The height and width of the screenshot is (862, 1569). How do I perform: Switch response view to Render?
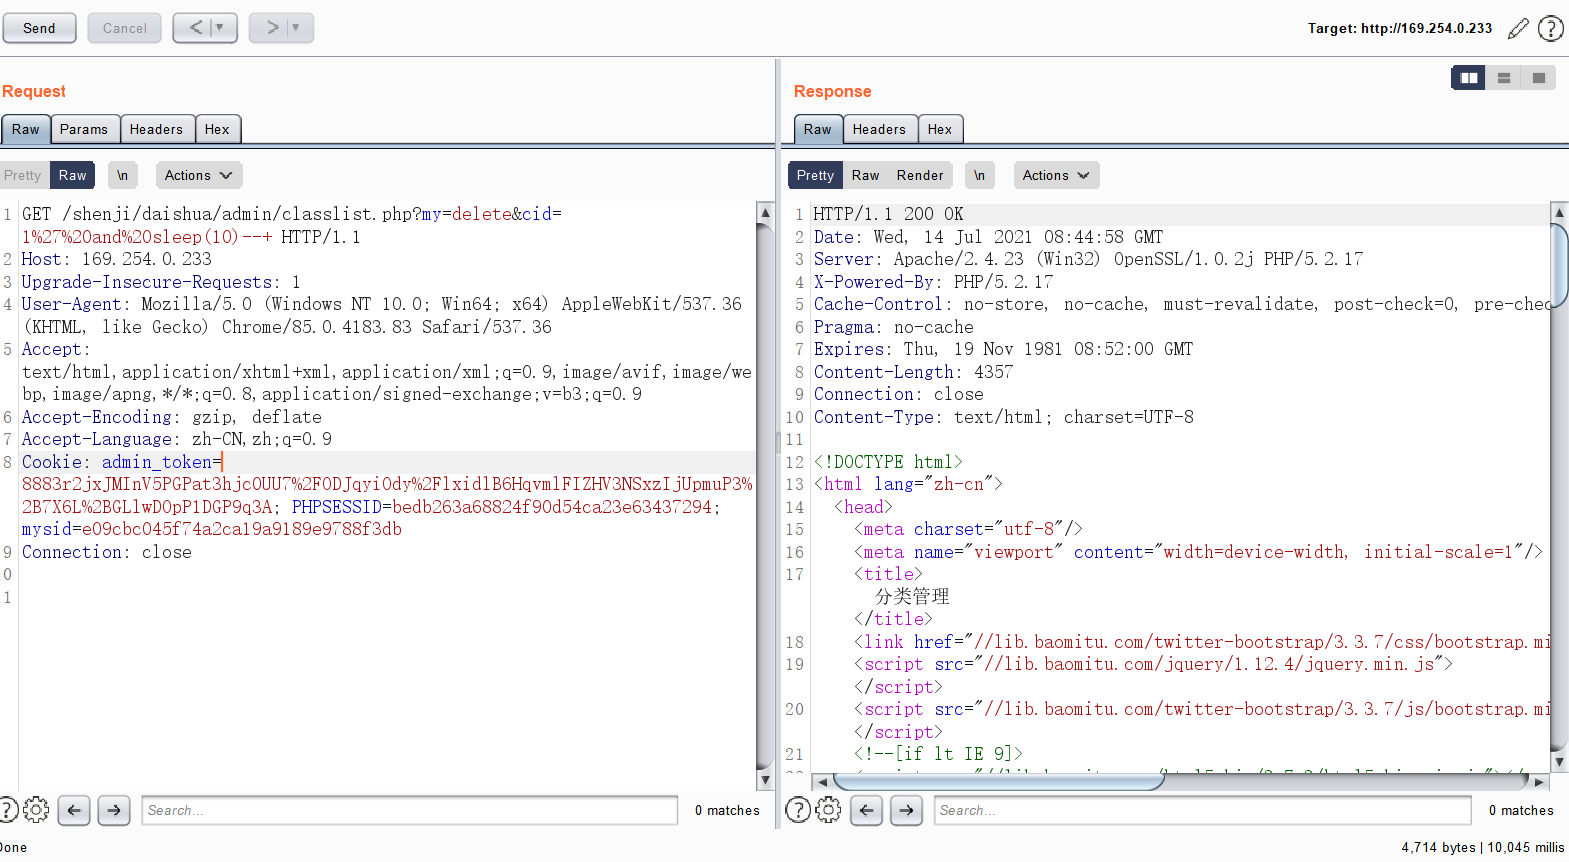coord(920,175)
